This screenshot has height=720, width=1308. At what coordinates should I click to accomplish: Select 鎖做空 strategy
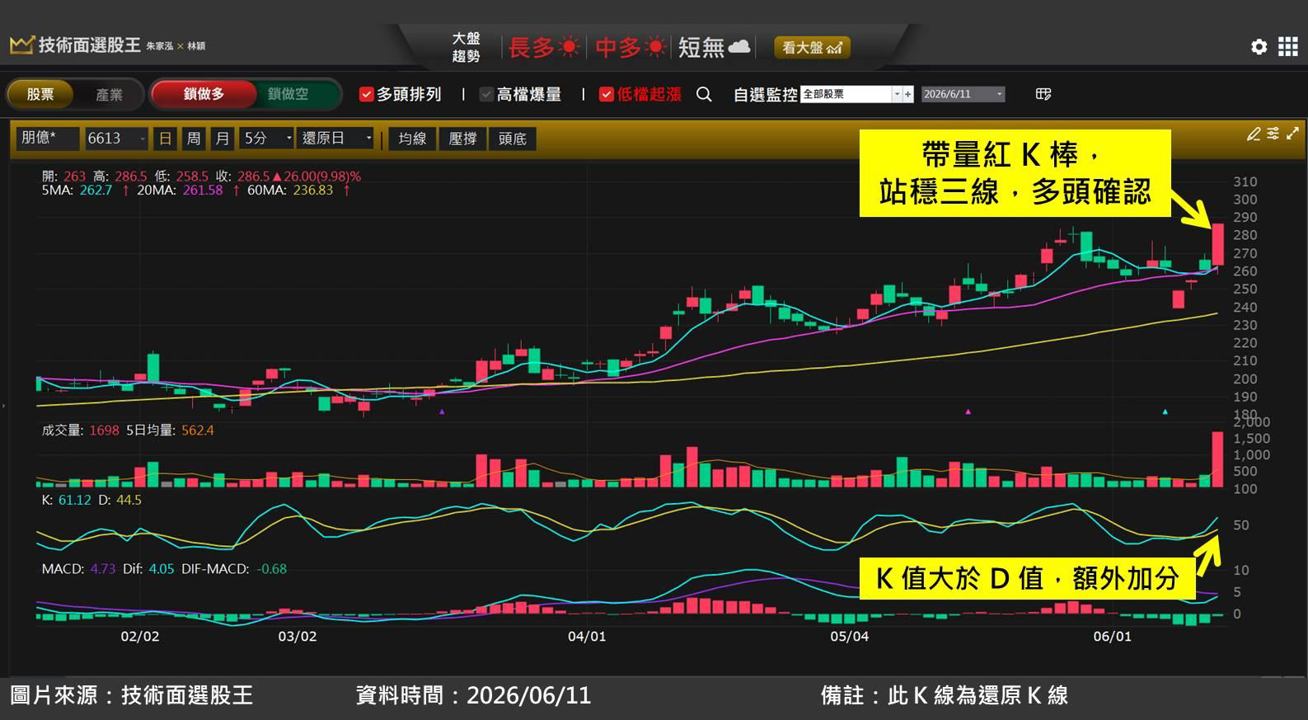(x=288, y=94)
